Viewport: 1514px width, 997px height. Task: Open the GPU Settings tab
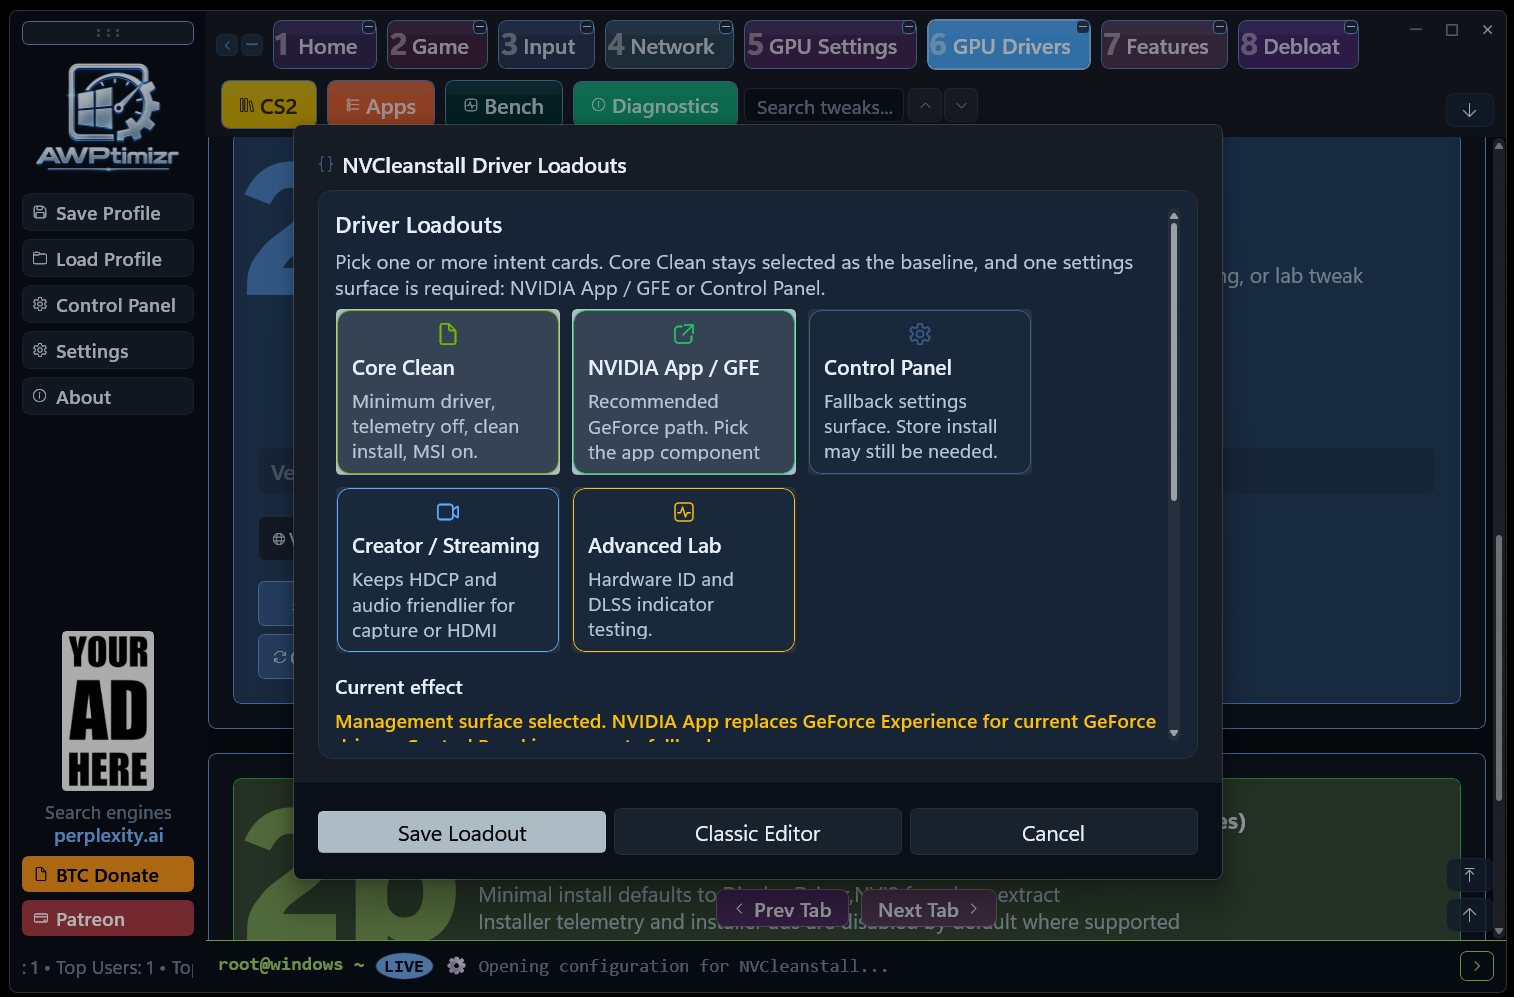point(830,45)
